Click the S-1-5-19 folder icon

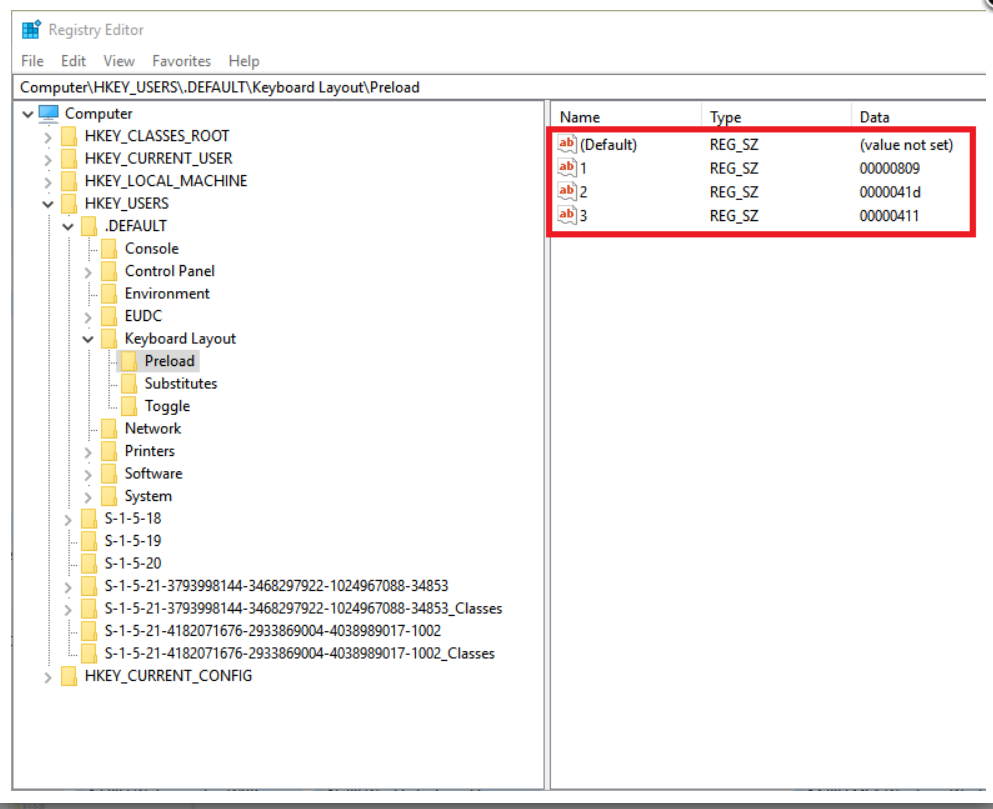pyautogui.click(x=89, y=540)
